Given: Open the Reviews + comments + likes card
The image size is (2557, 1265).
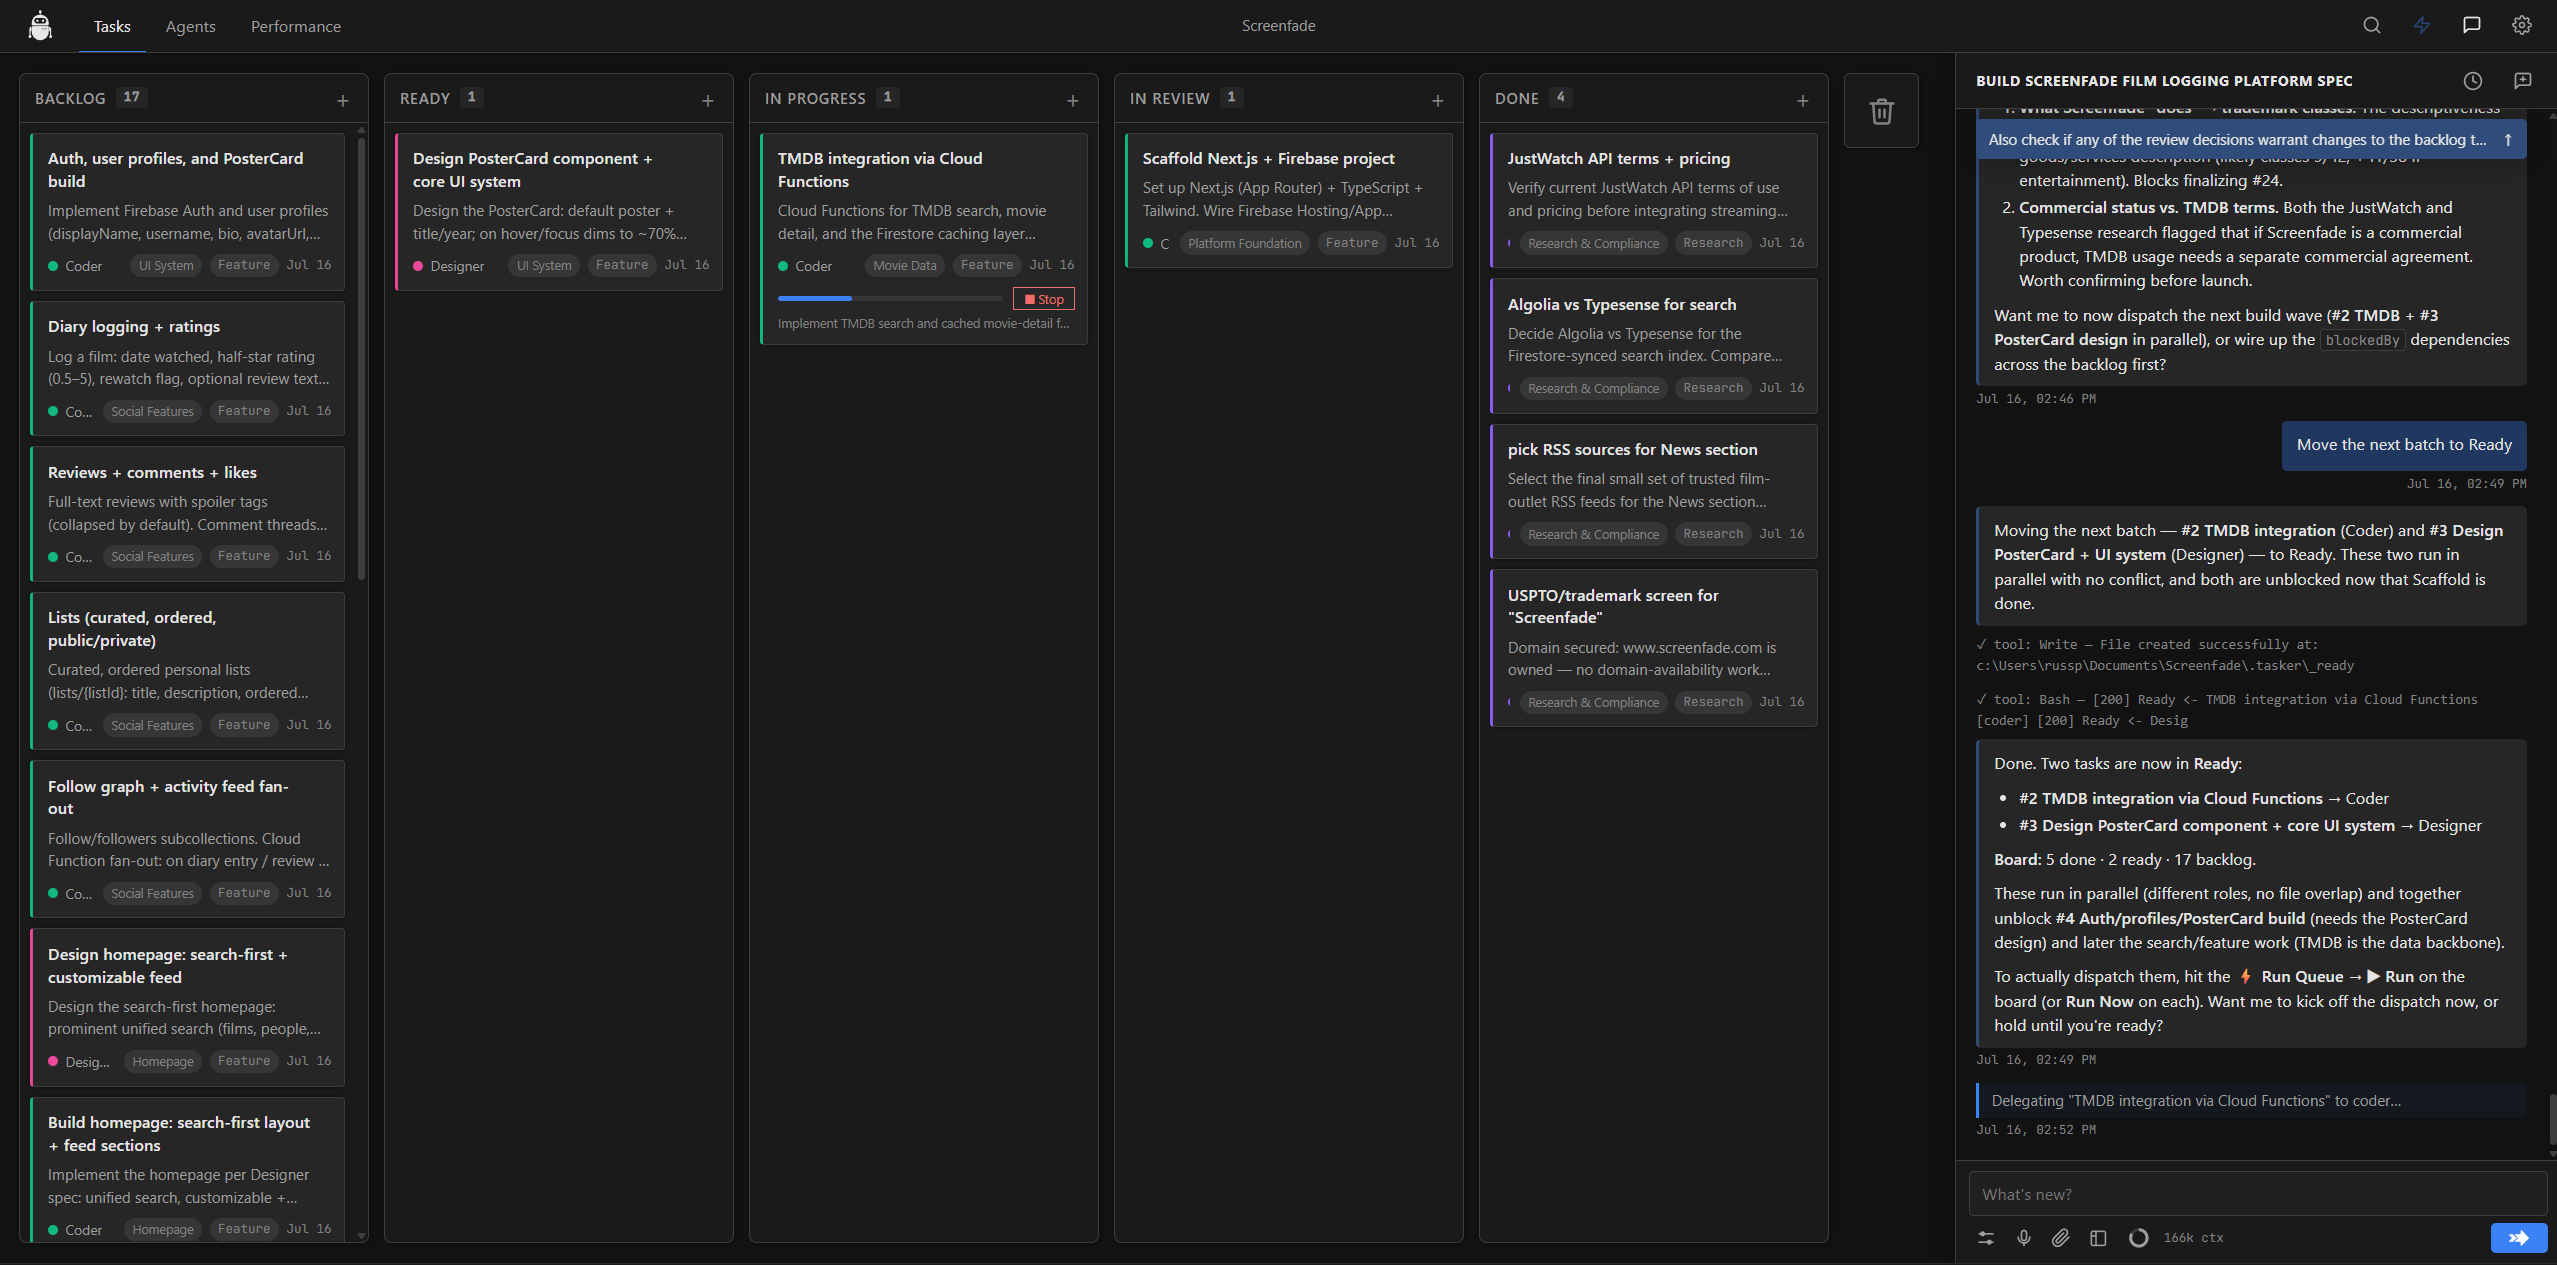Looking at the screenshot, I should coord(188,514).
